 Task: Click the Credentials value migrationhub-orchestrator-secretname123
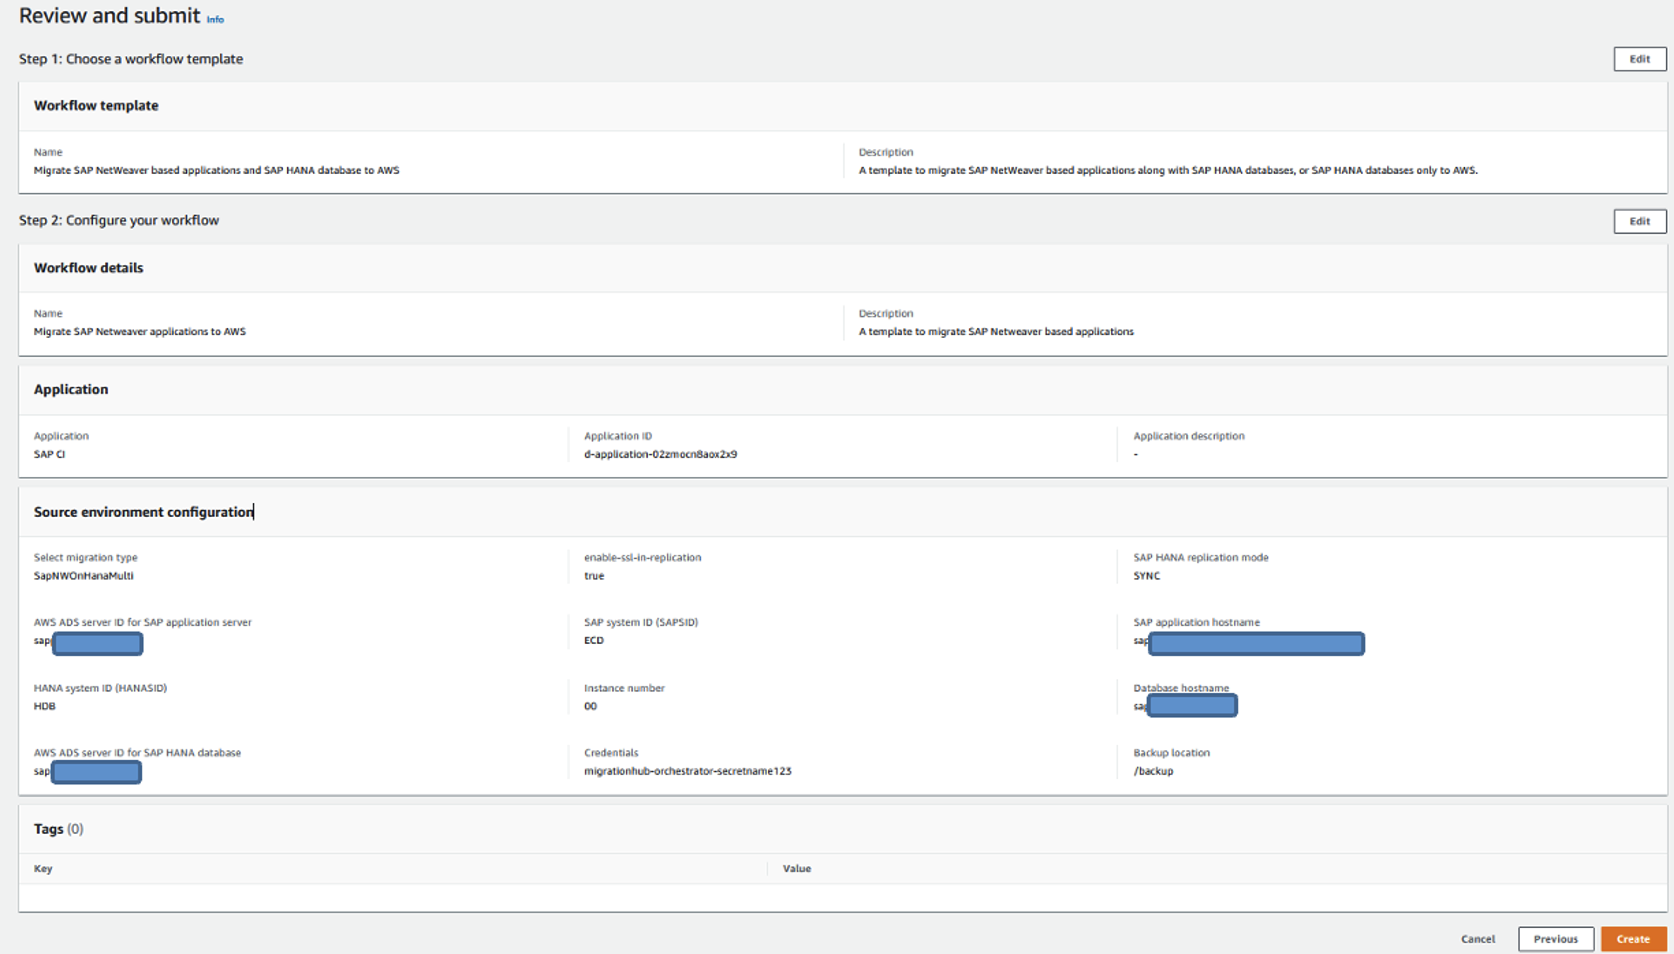pyautogui.click(x=687, y=771)
